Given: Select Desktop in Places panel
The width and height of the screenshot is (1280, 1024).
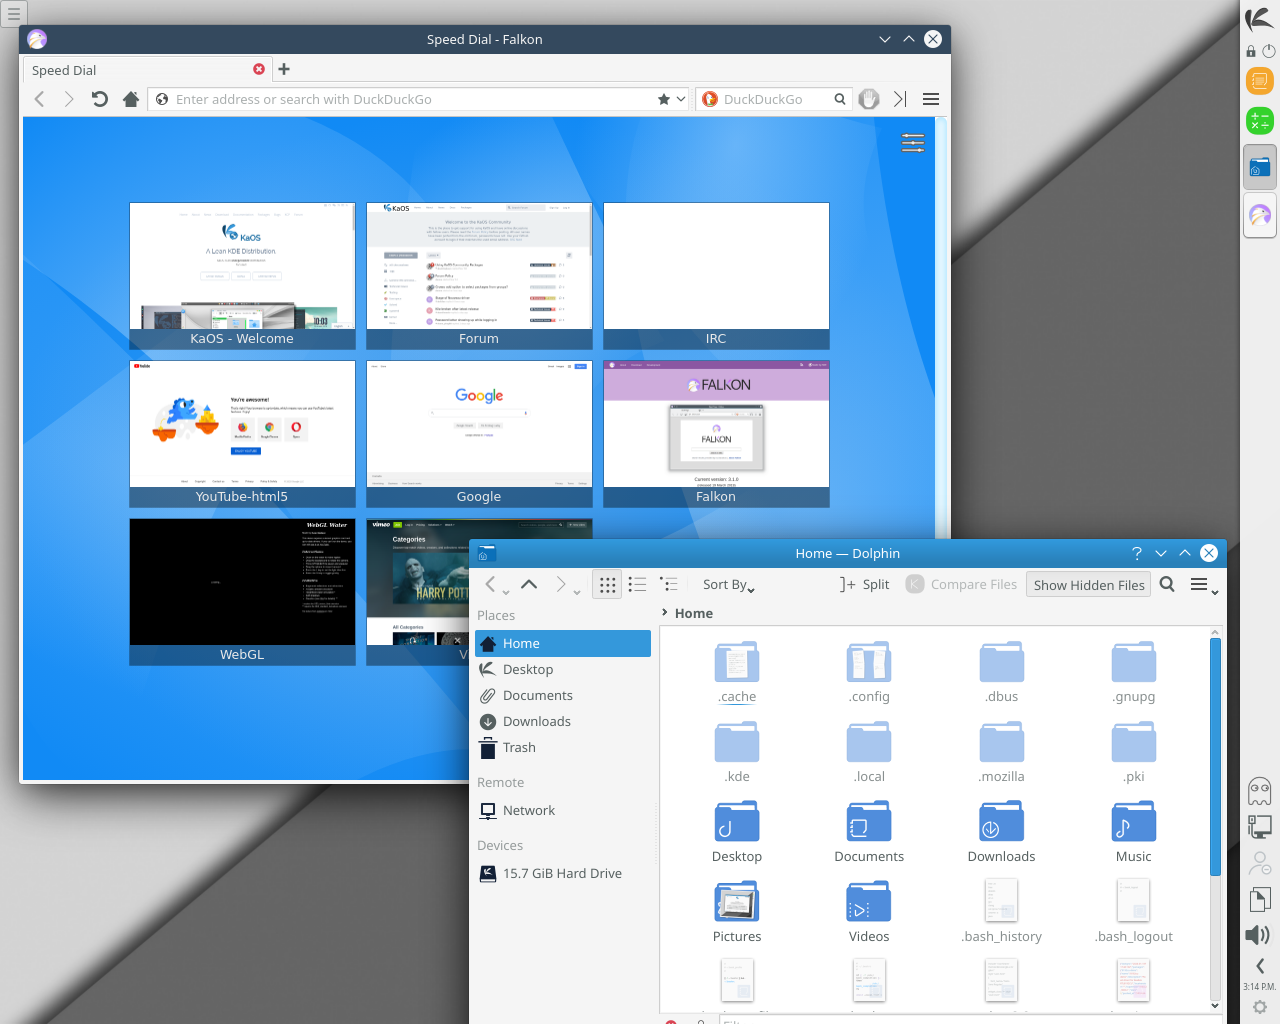Looking at the screenshot, I should [564, 669].
